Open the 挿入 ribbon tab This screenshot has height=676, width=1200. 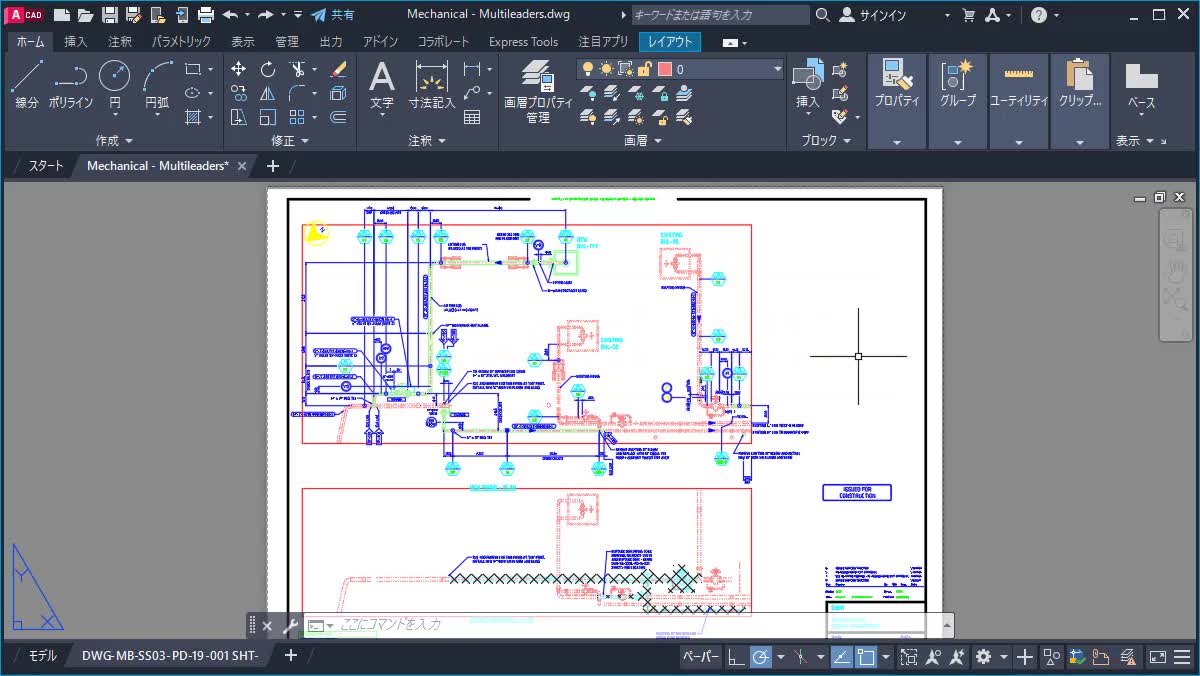[76, 42]
